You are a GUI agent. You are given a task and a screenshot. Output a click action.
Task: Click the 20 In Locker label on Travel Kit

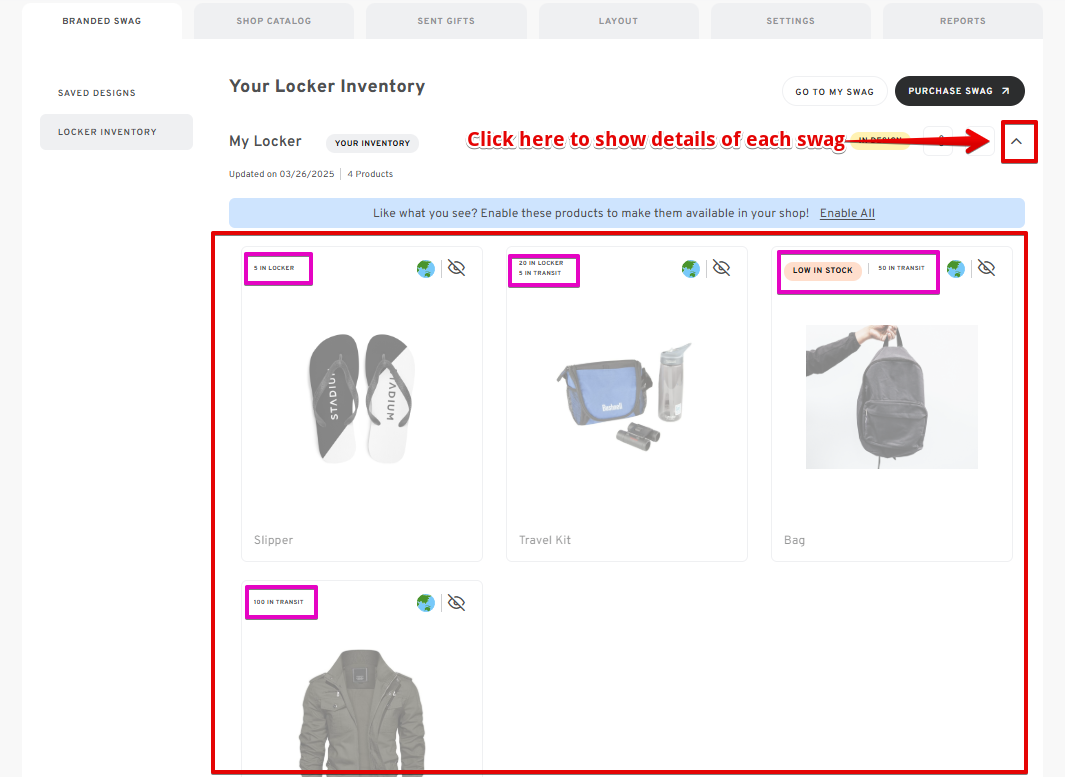tap(541, 263)
